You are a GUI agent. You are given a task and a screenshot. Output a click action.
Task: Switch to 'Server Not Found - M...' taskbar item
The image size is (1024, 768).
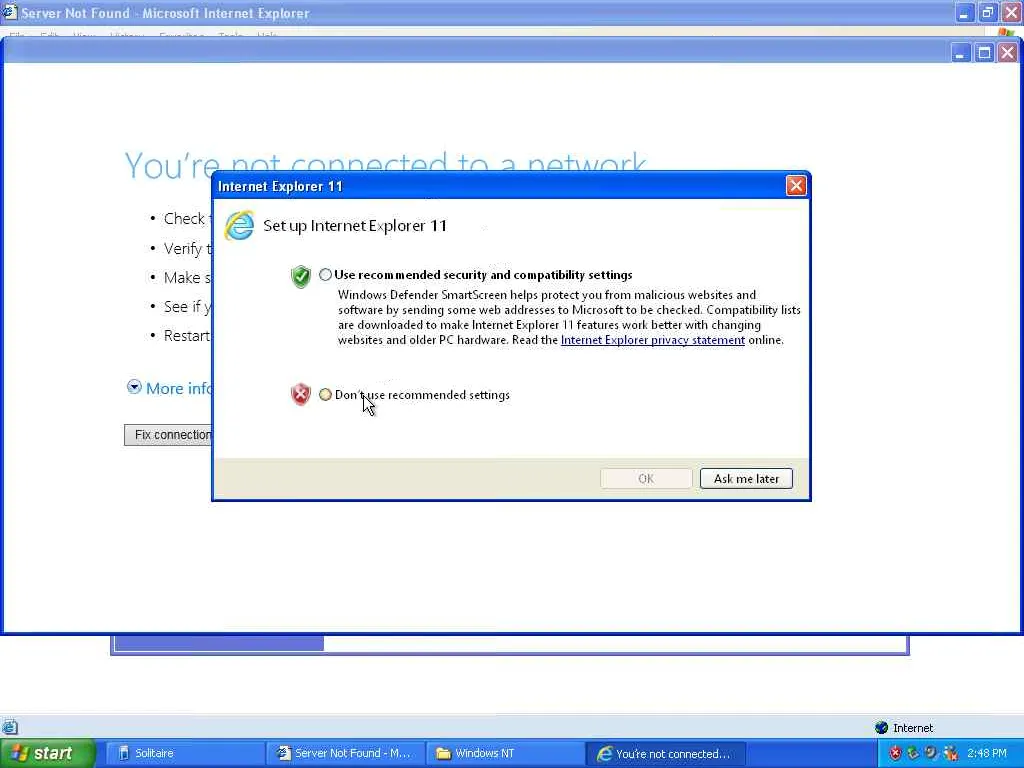[345, 753]
